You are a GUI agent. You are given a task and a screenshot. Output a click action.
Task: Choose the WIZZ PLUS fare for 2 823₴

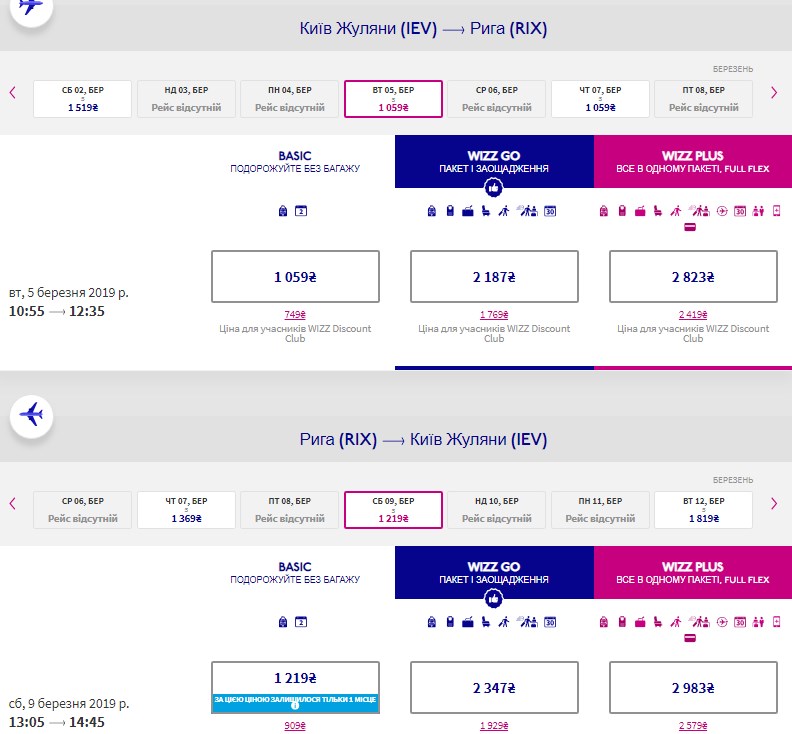coord(693,277)
